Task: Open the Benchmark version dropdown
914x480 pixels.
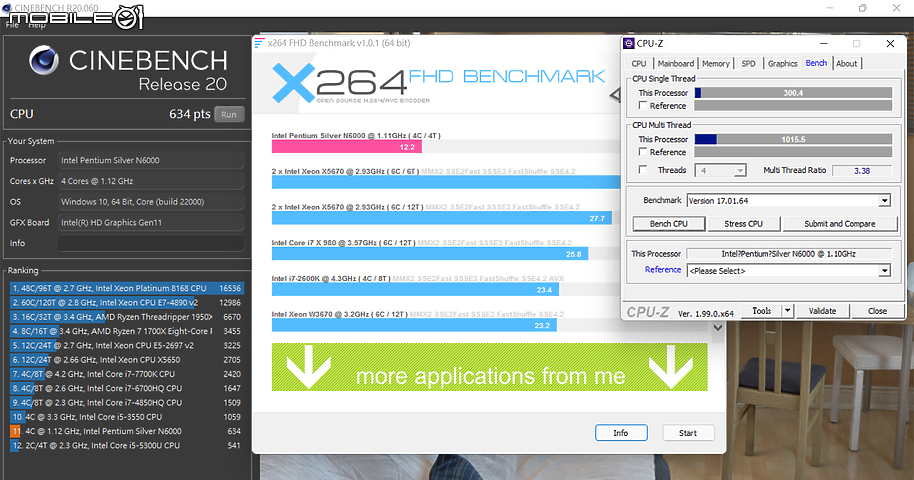Action: [x=885, y=201]
